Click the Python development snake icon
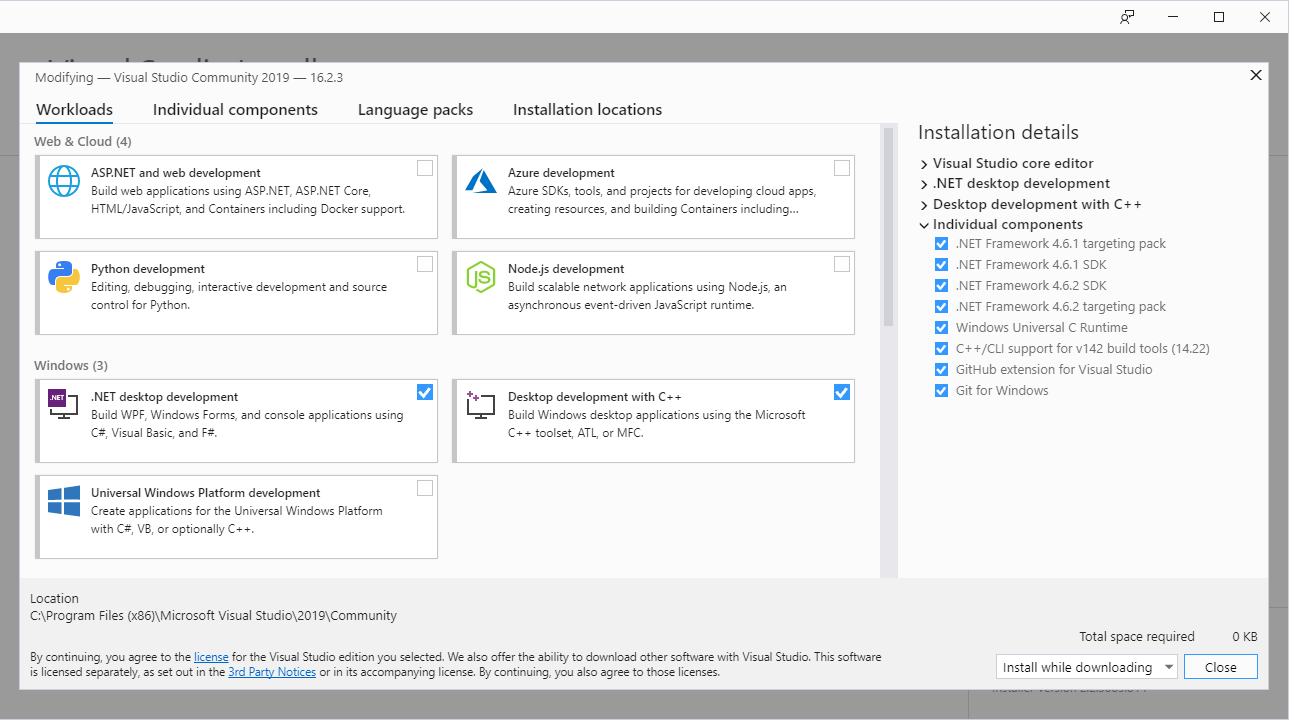The height and width of the screenshot is (720, 1290). coord(64,277)
